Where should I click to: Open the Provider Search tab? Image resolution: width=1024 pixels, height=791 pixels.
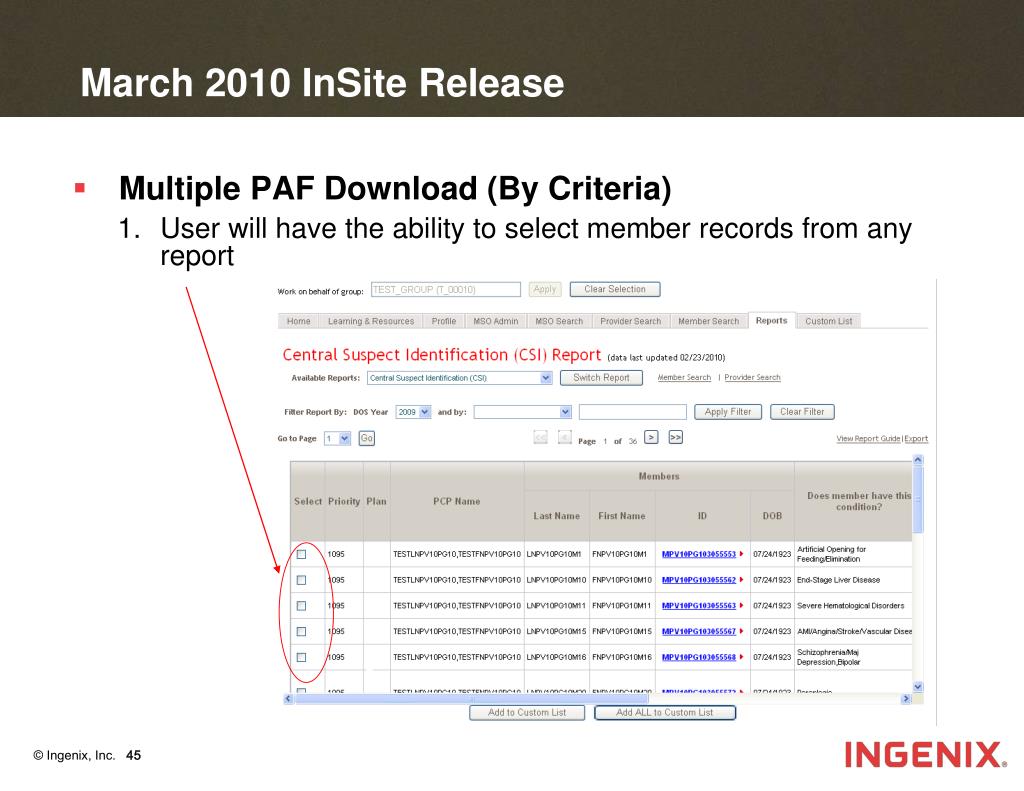(x=630, y=321)
